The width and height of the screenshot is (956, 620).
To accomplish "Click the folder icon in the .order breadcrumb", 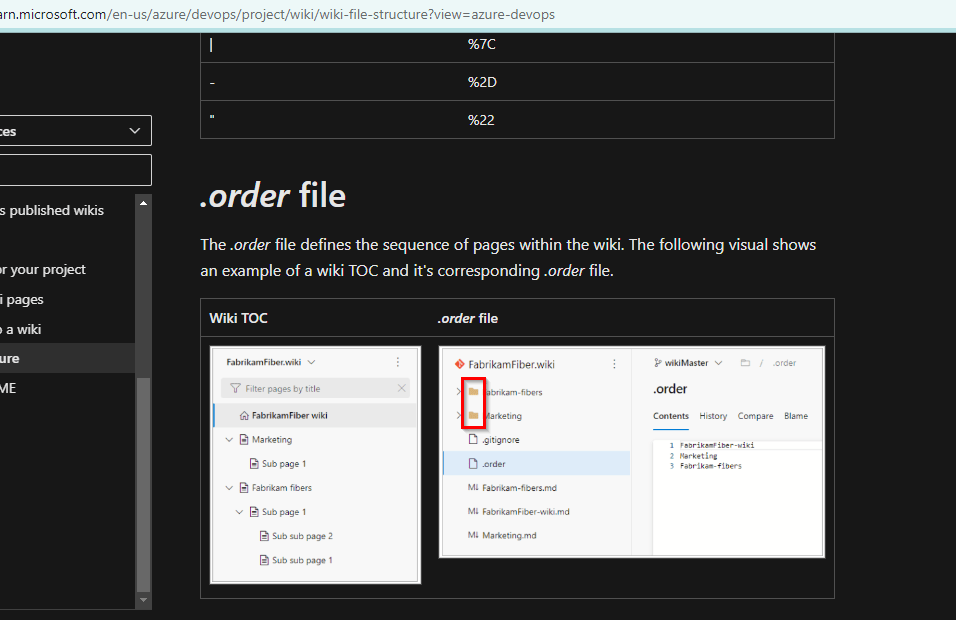I will 744,362.
